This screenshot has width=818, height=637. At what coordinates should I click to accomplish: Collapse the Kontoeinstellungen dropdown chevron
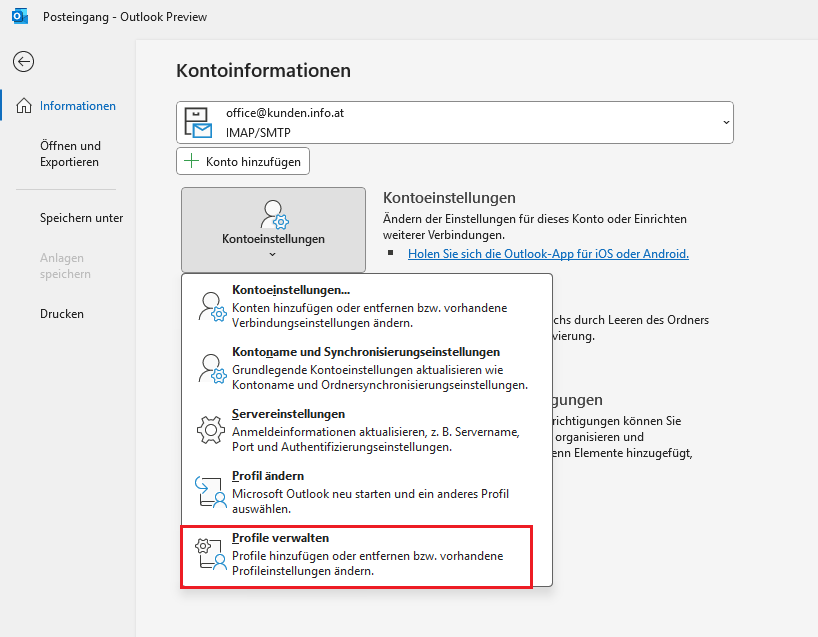click(272, 255)
